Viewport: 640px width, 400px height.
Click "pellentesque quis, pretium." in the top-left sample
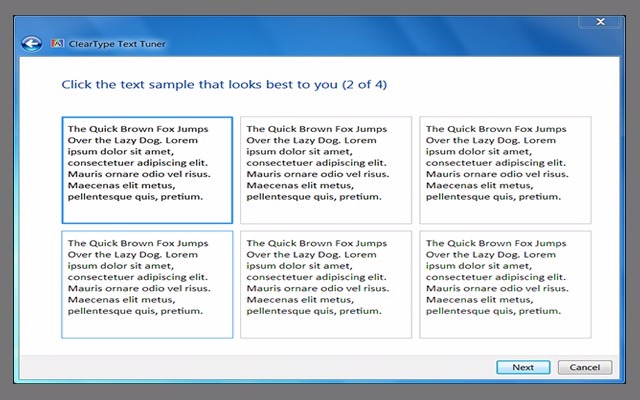(x=135, y=197)
